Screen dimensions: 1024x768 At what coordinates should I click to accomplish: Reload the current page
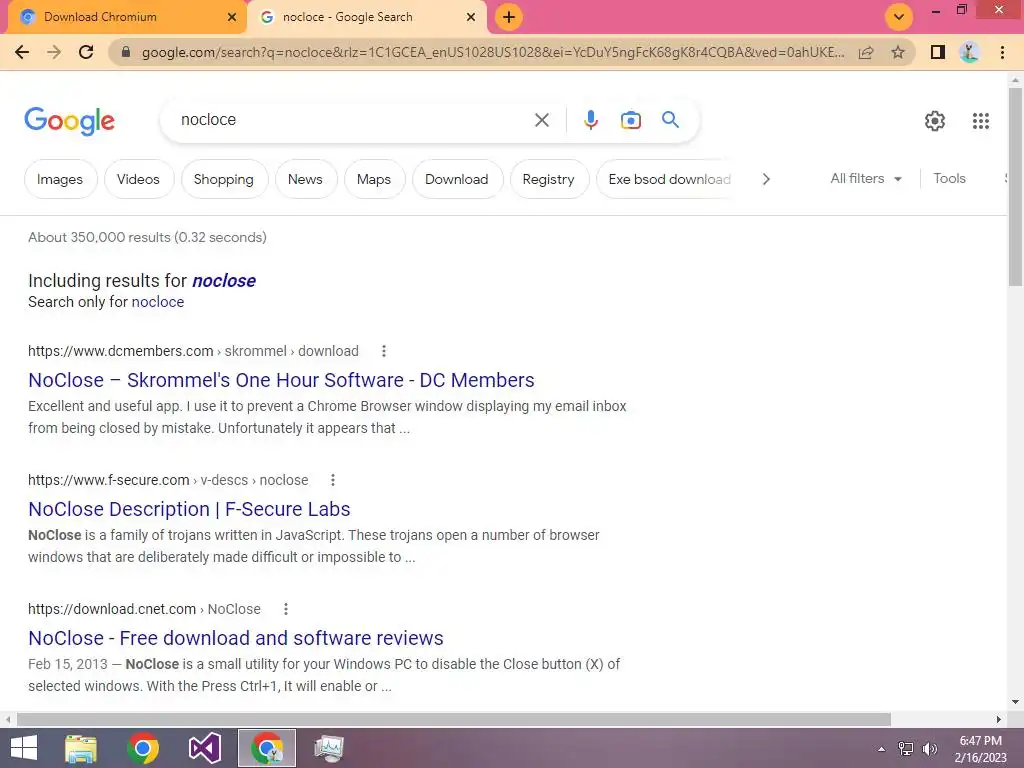pyautogui.click(x=86, y=52)
